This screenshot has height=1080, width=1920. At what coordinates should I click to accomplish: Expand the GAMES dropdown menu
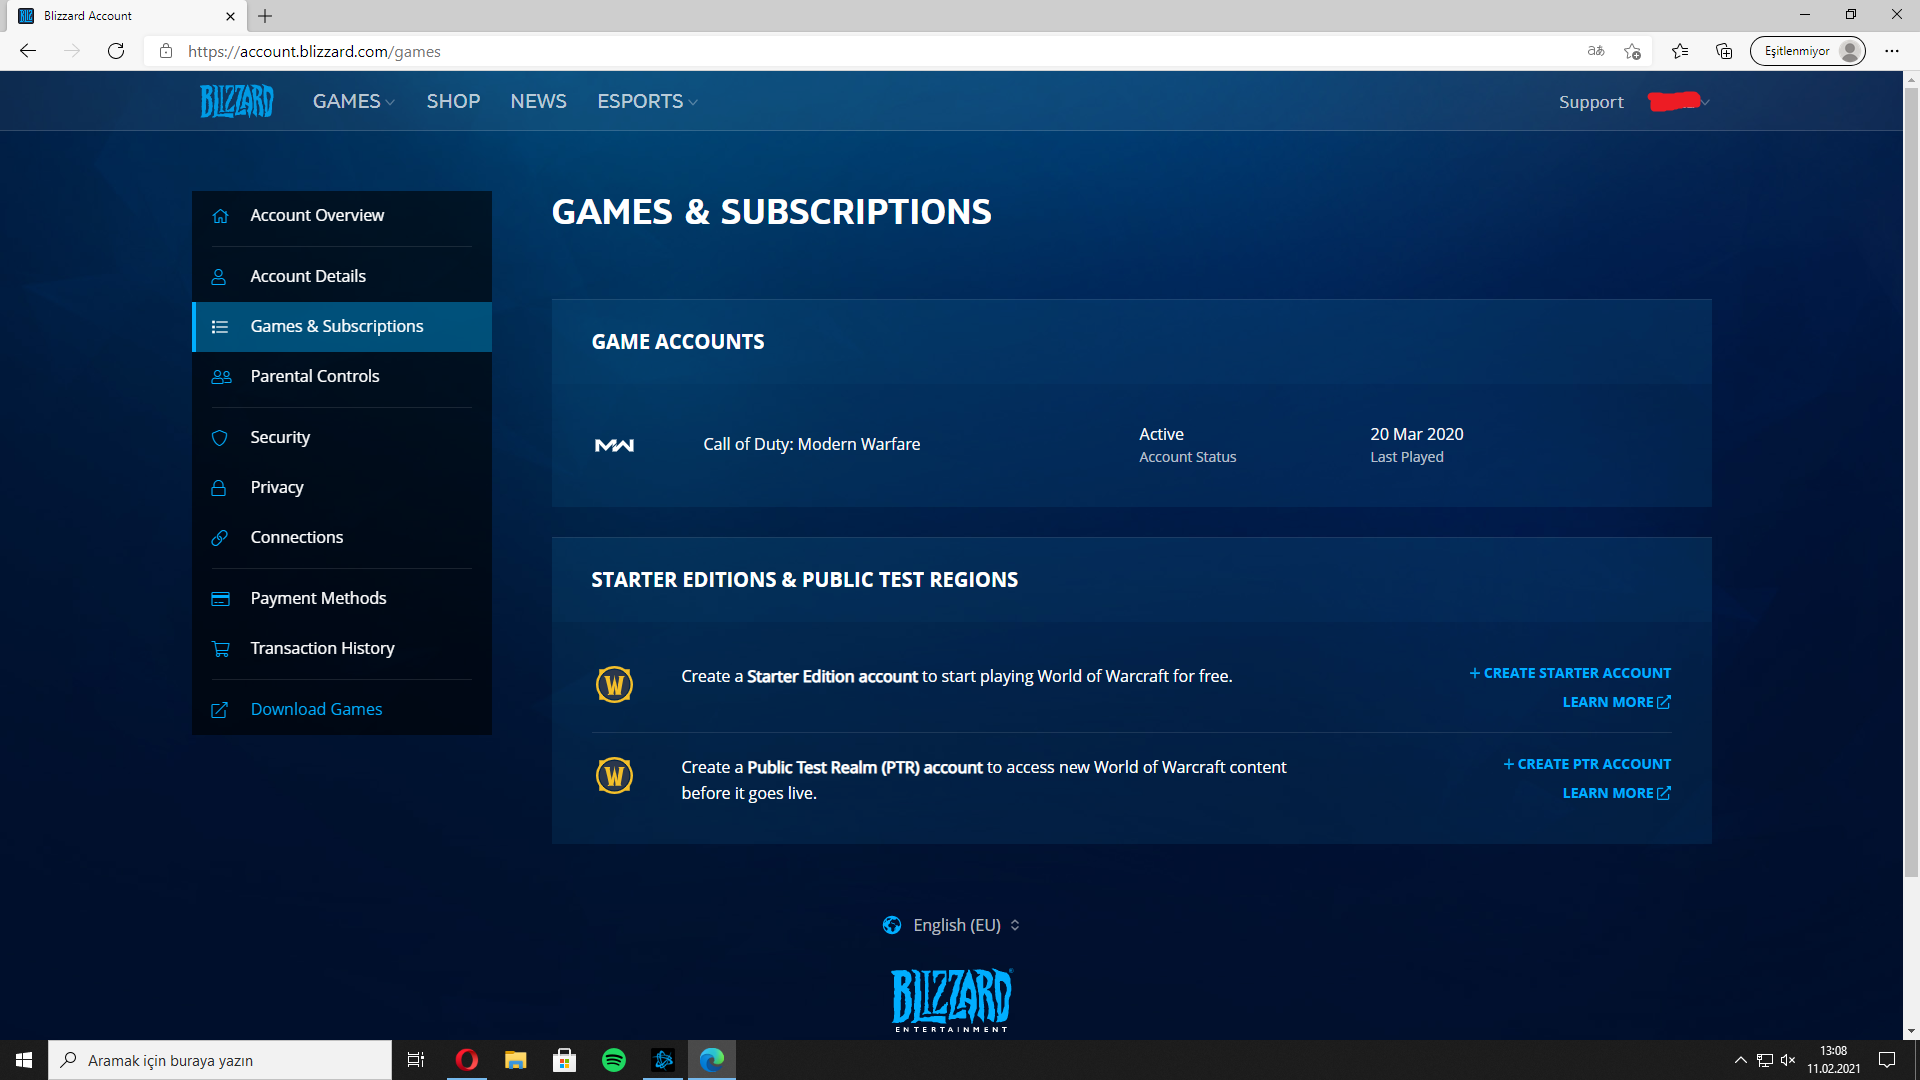(354, 101)
